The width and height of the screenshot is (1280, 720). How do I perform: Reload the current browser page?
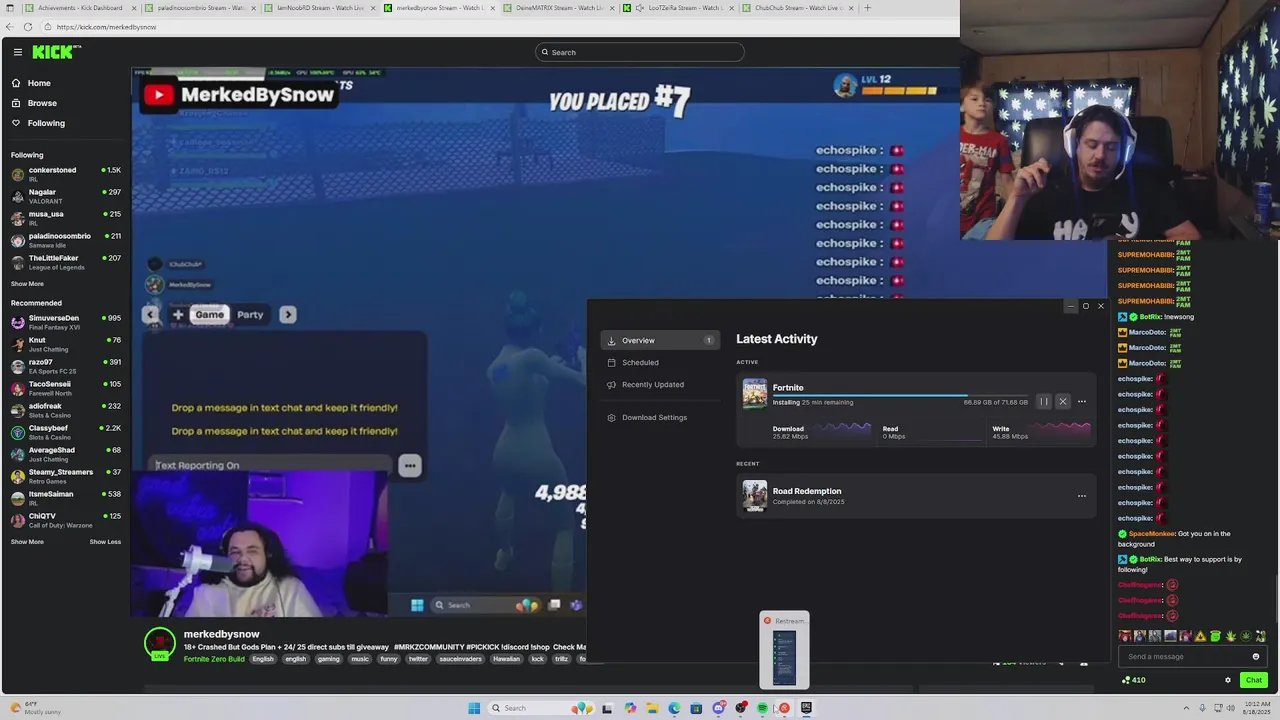(x=27, y=27)
